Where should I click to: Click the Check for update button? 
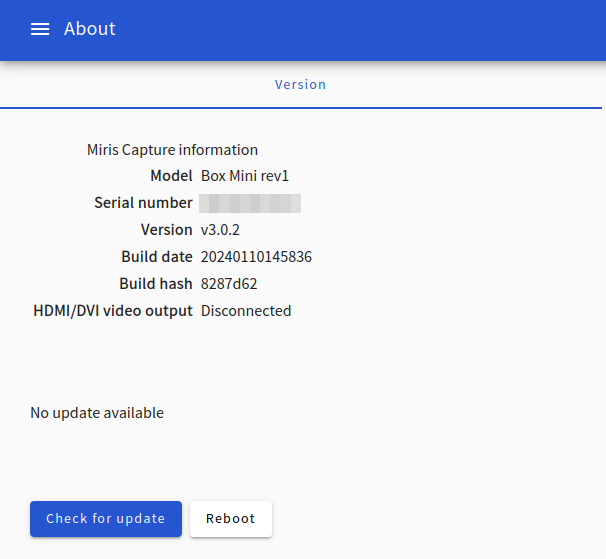pos(106,519)
